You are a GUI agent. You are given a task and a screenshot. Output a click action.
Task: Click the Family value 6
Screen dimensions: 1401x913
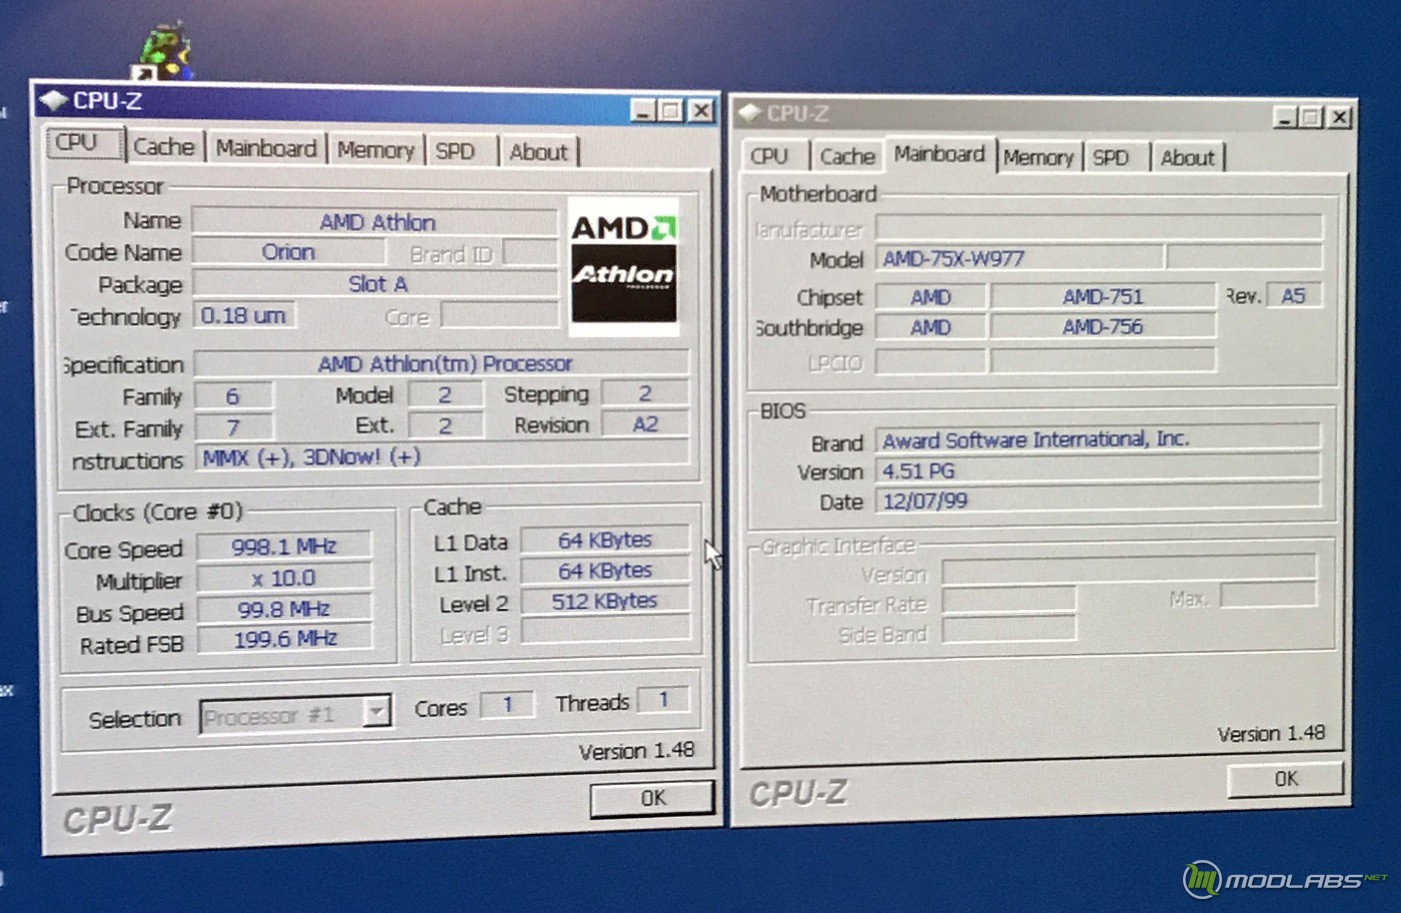click(x=233, y=396)
